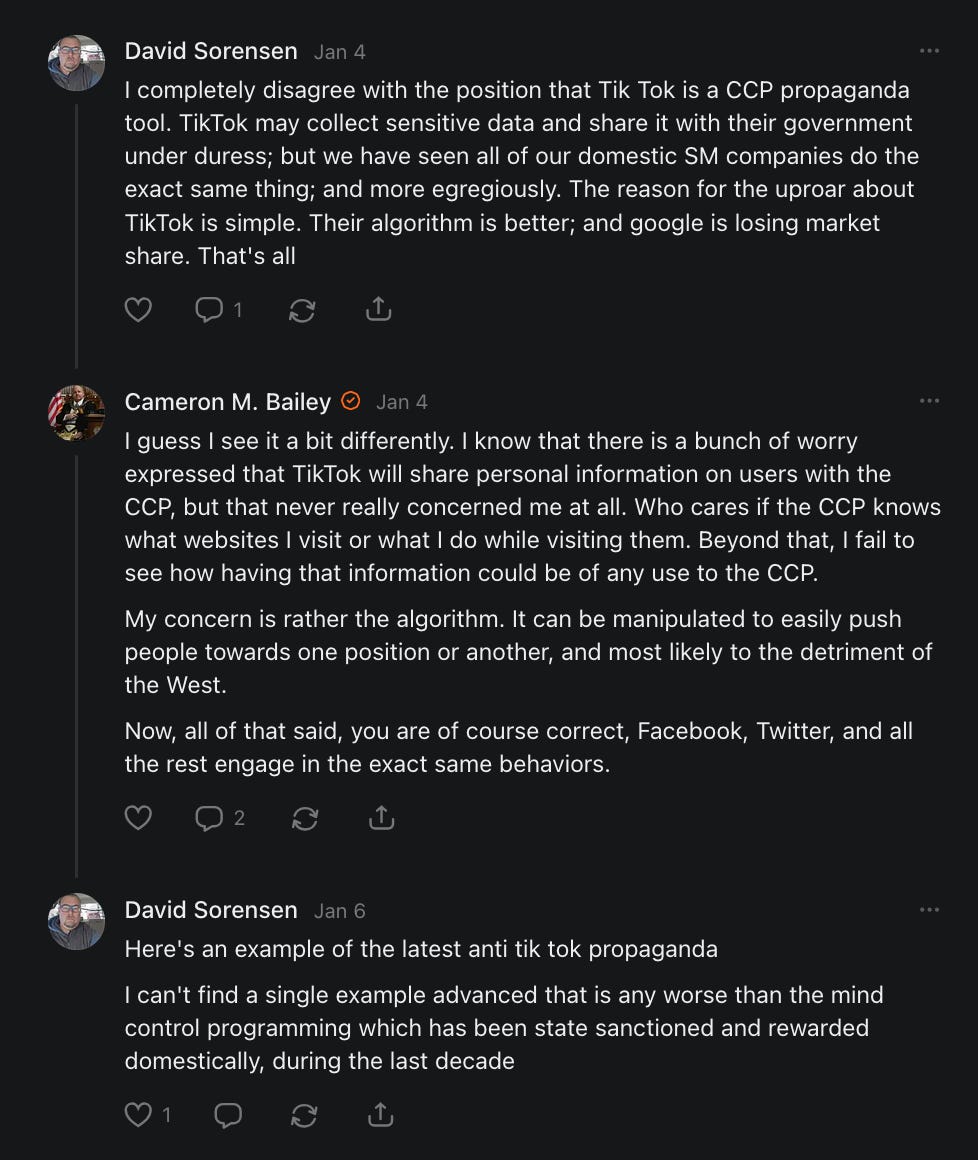Open more options for David's Jan 4 comment
The width and height of the screenshot is (978, 1160).
pos(929,51)
